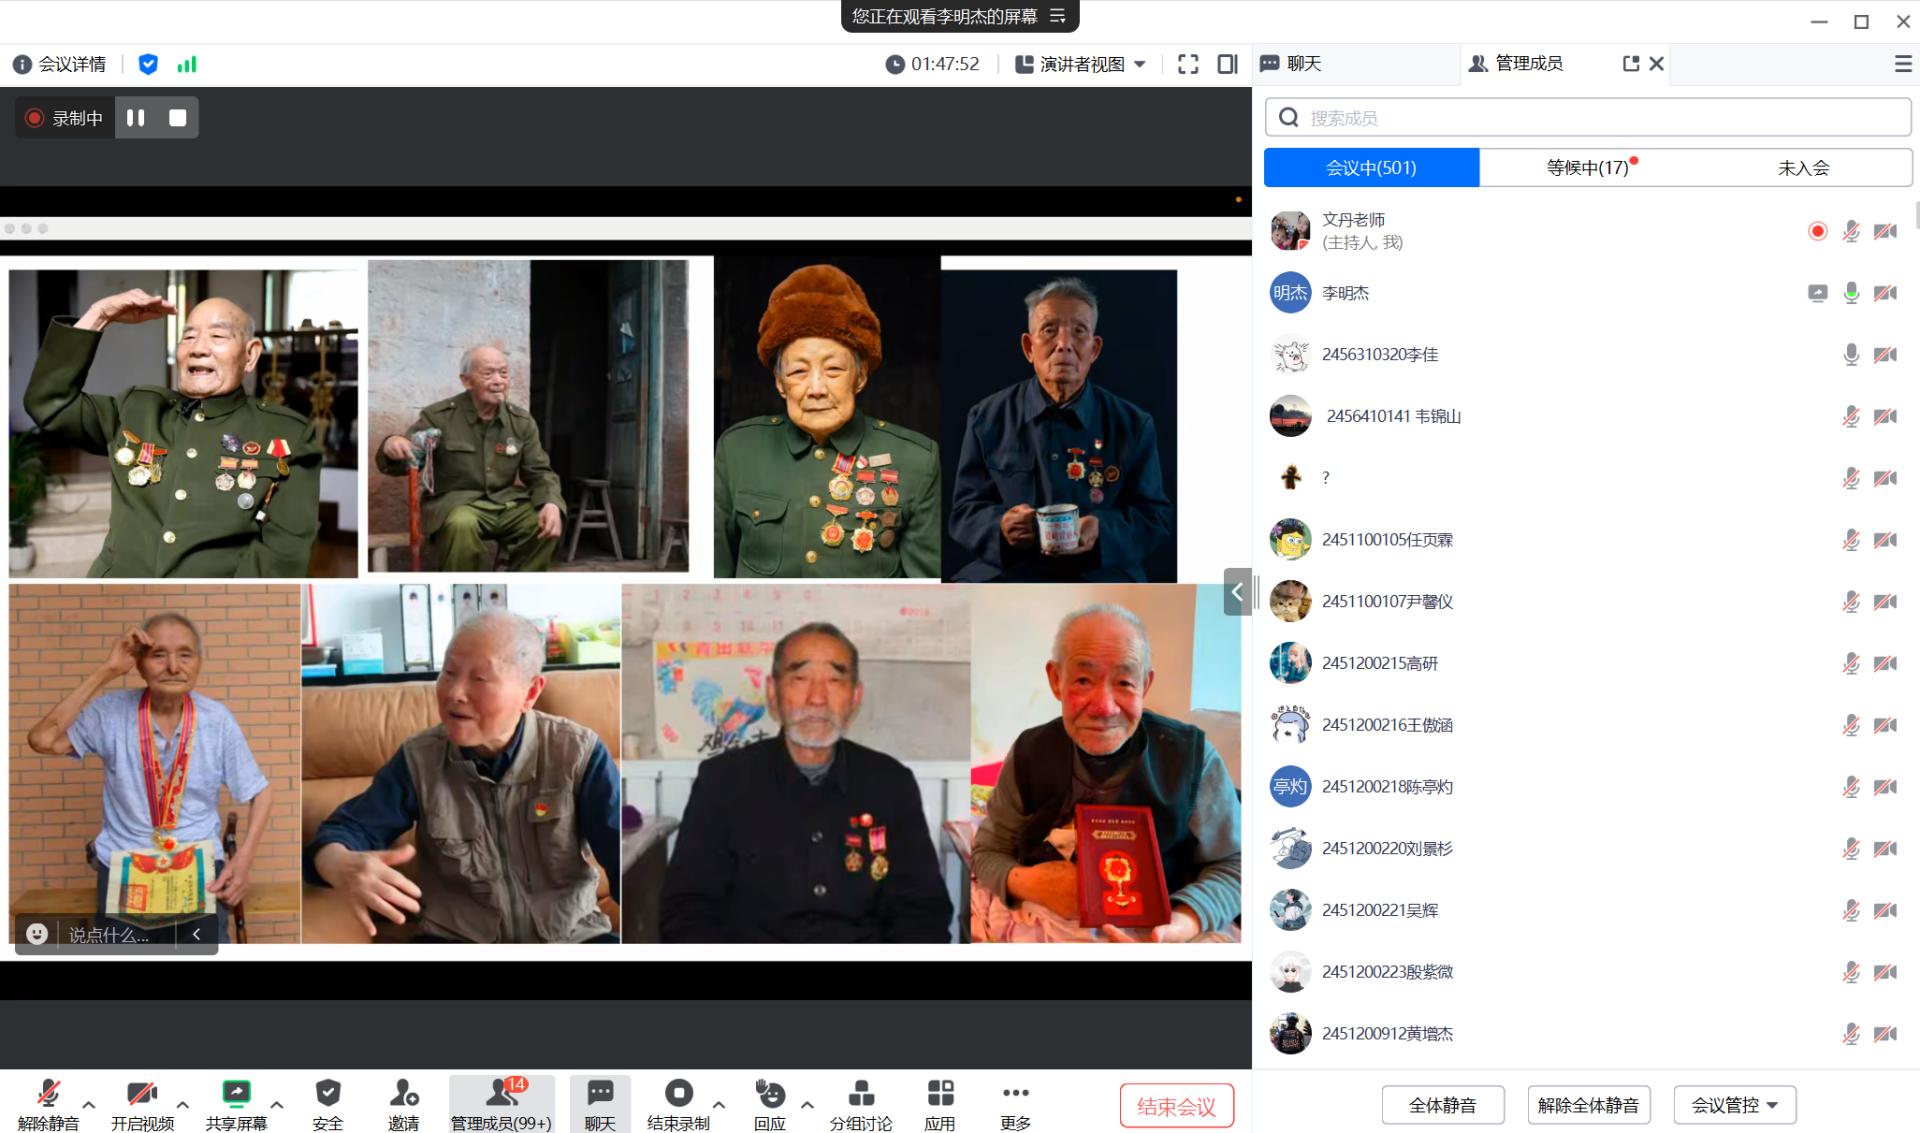Image resolution: width=1920 pixels, height=1133 pixels.
Task: Enter full screen mode
Action: (1188, 64)
